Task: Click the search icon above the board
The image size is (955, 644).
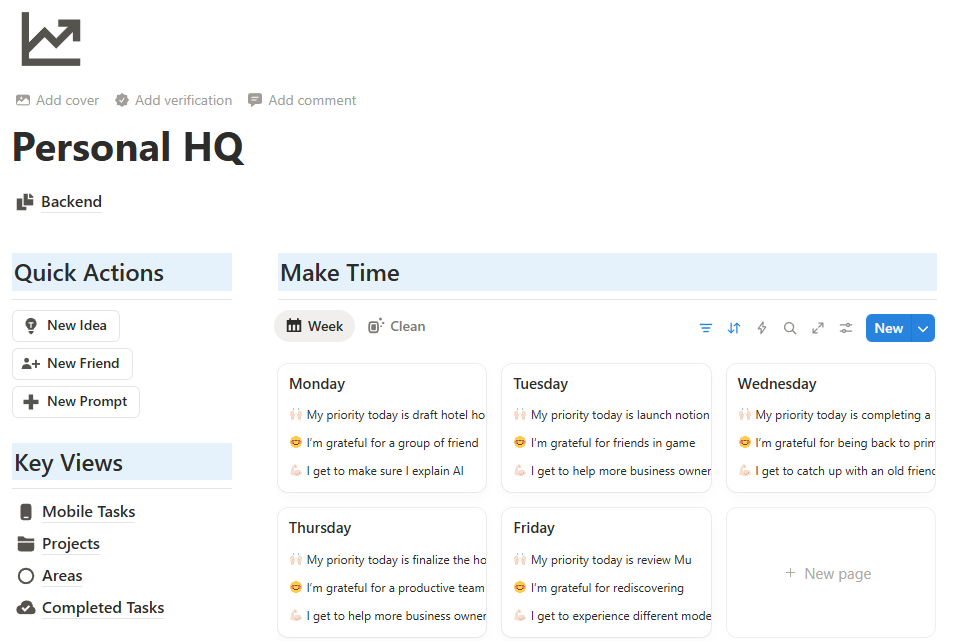Action: pyautogui.click(x=790, y=327)
